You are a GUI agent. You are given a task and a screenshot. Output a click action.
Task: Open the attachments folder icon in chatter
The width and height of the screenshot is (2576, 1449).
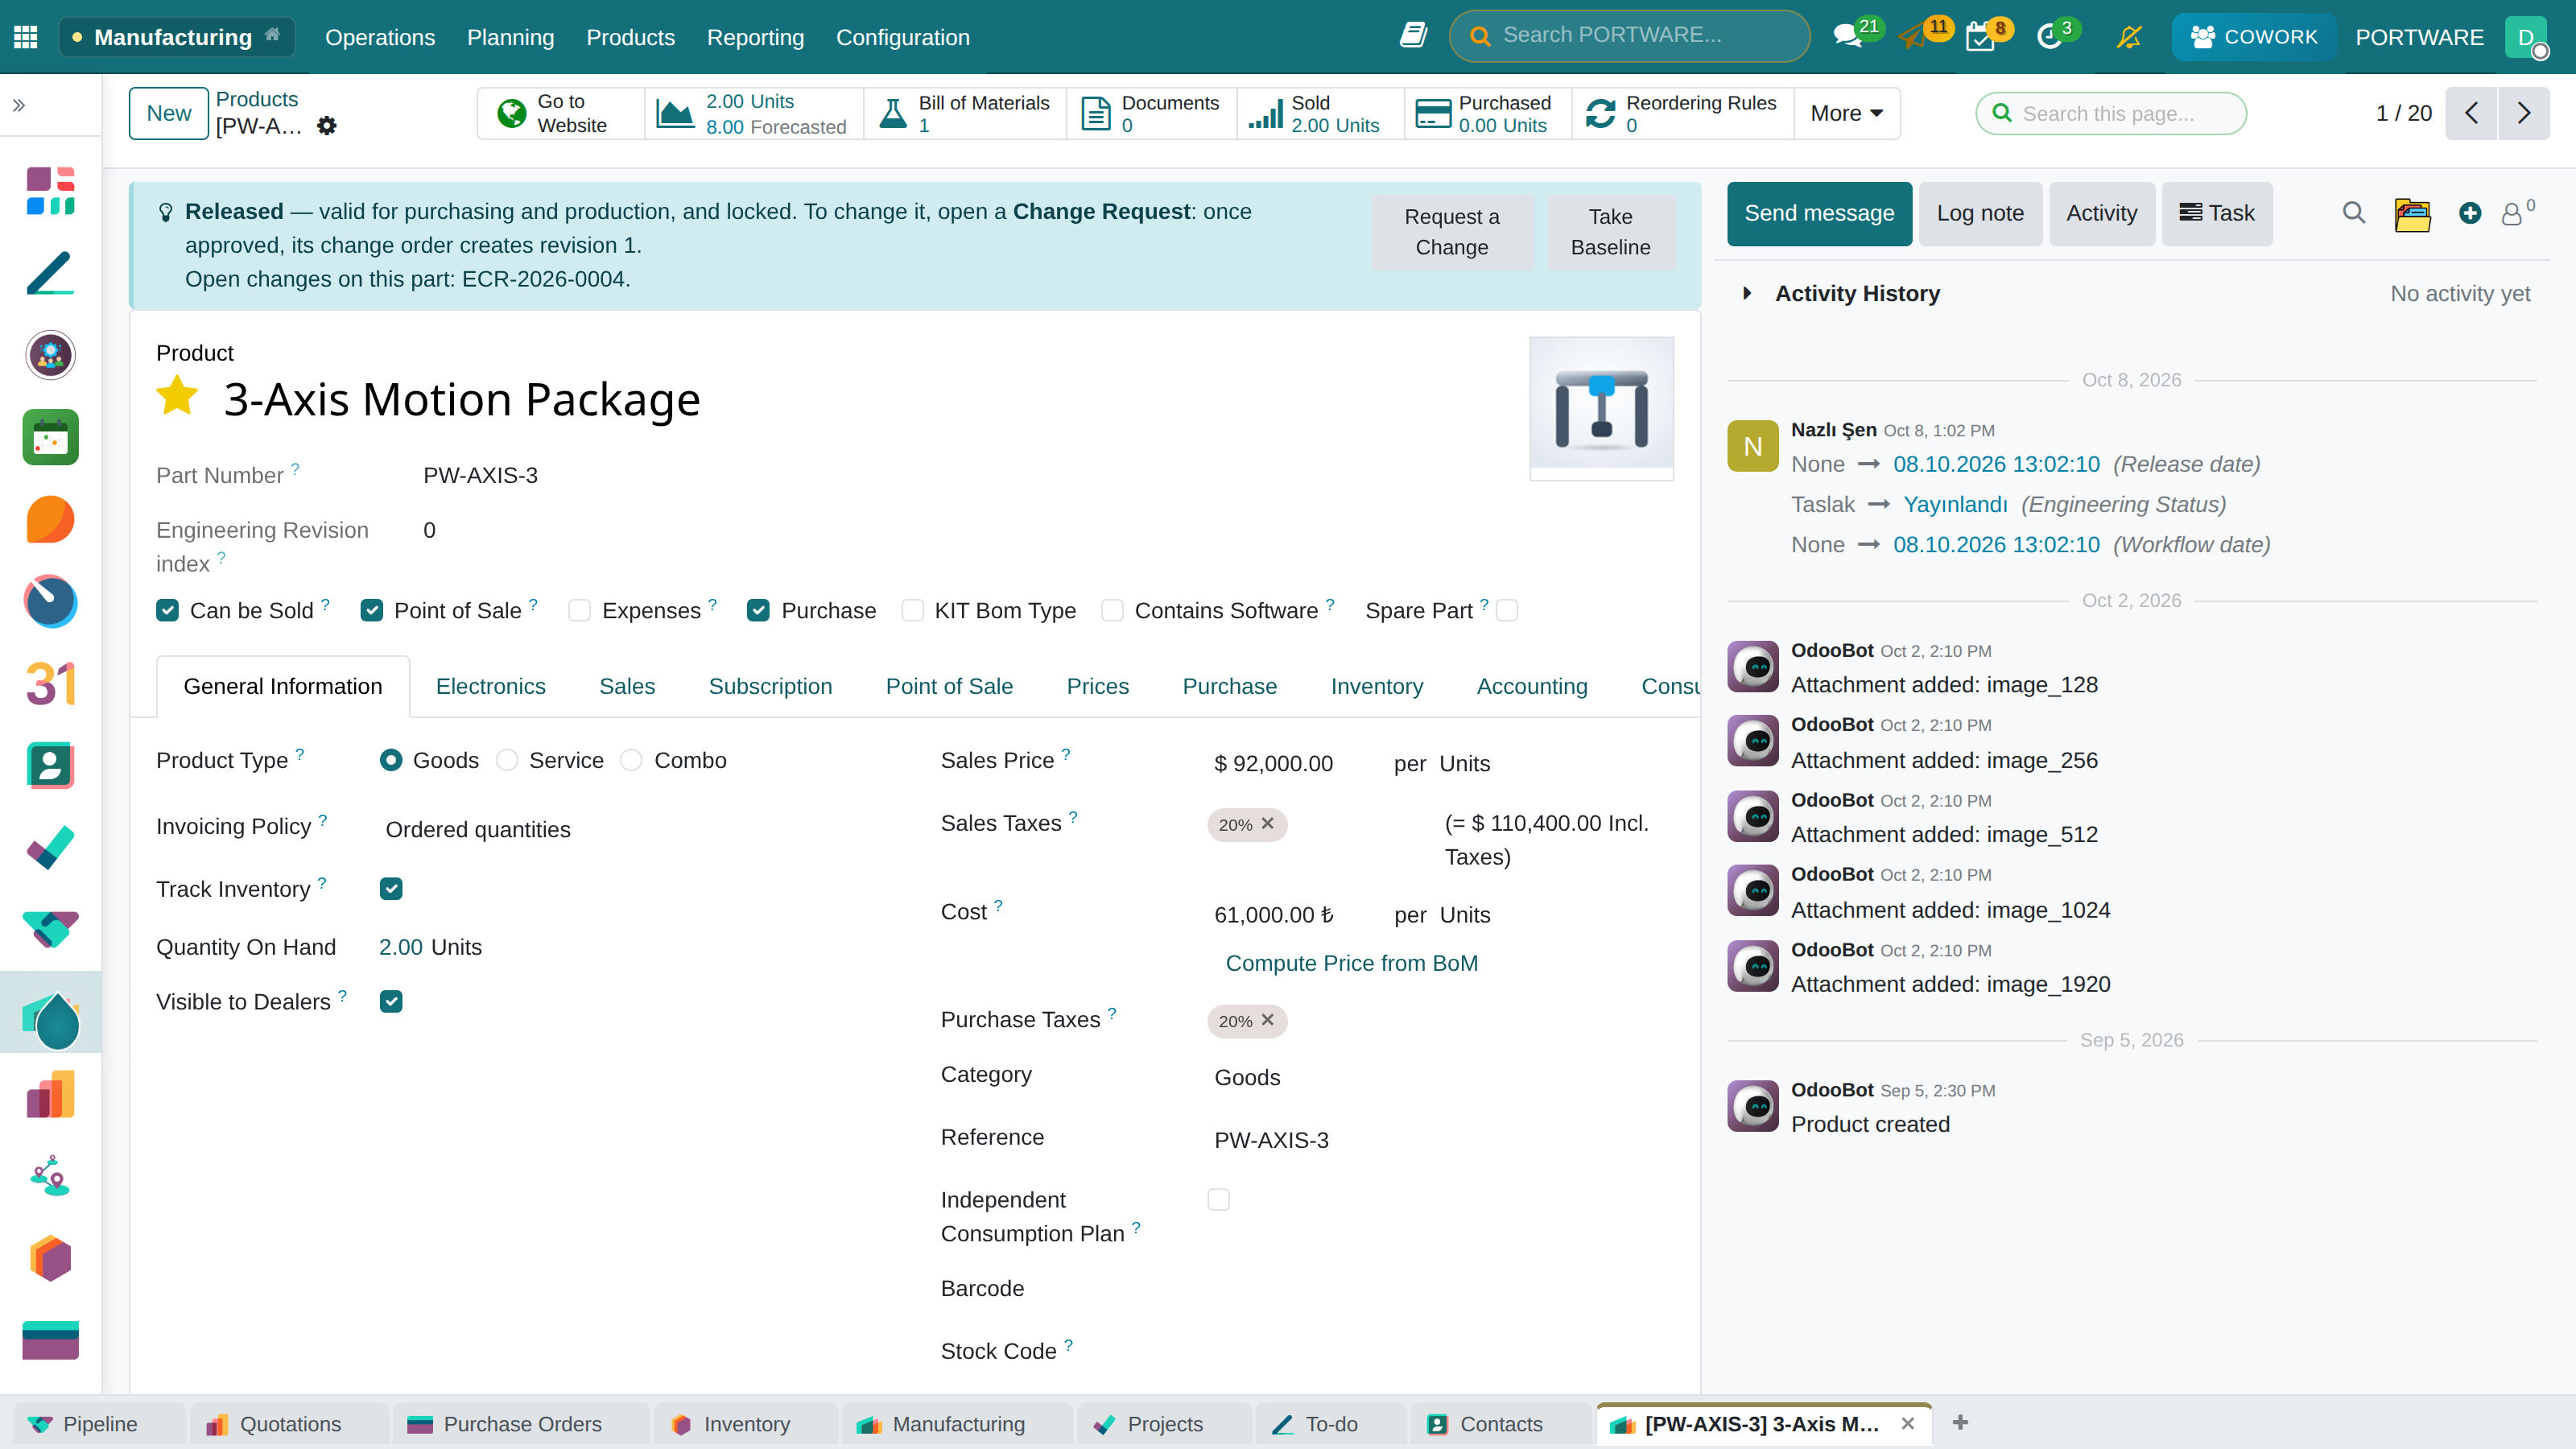point(2412,213)
